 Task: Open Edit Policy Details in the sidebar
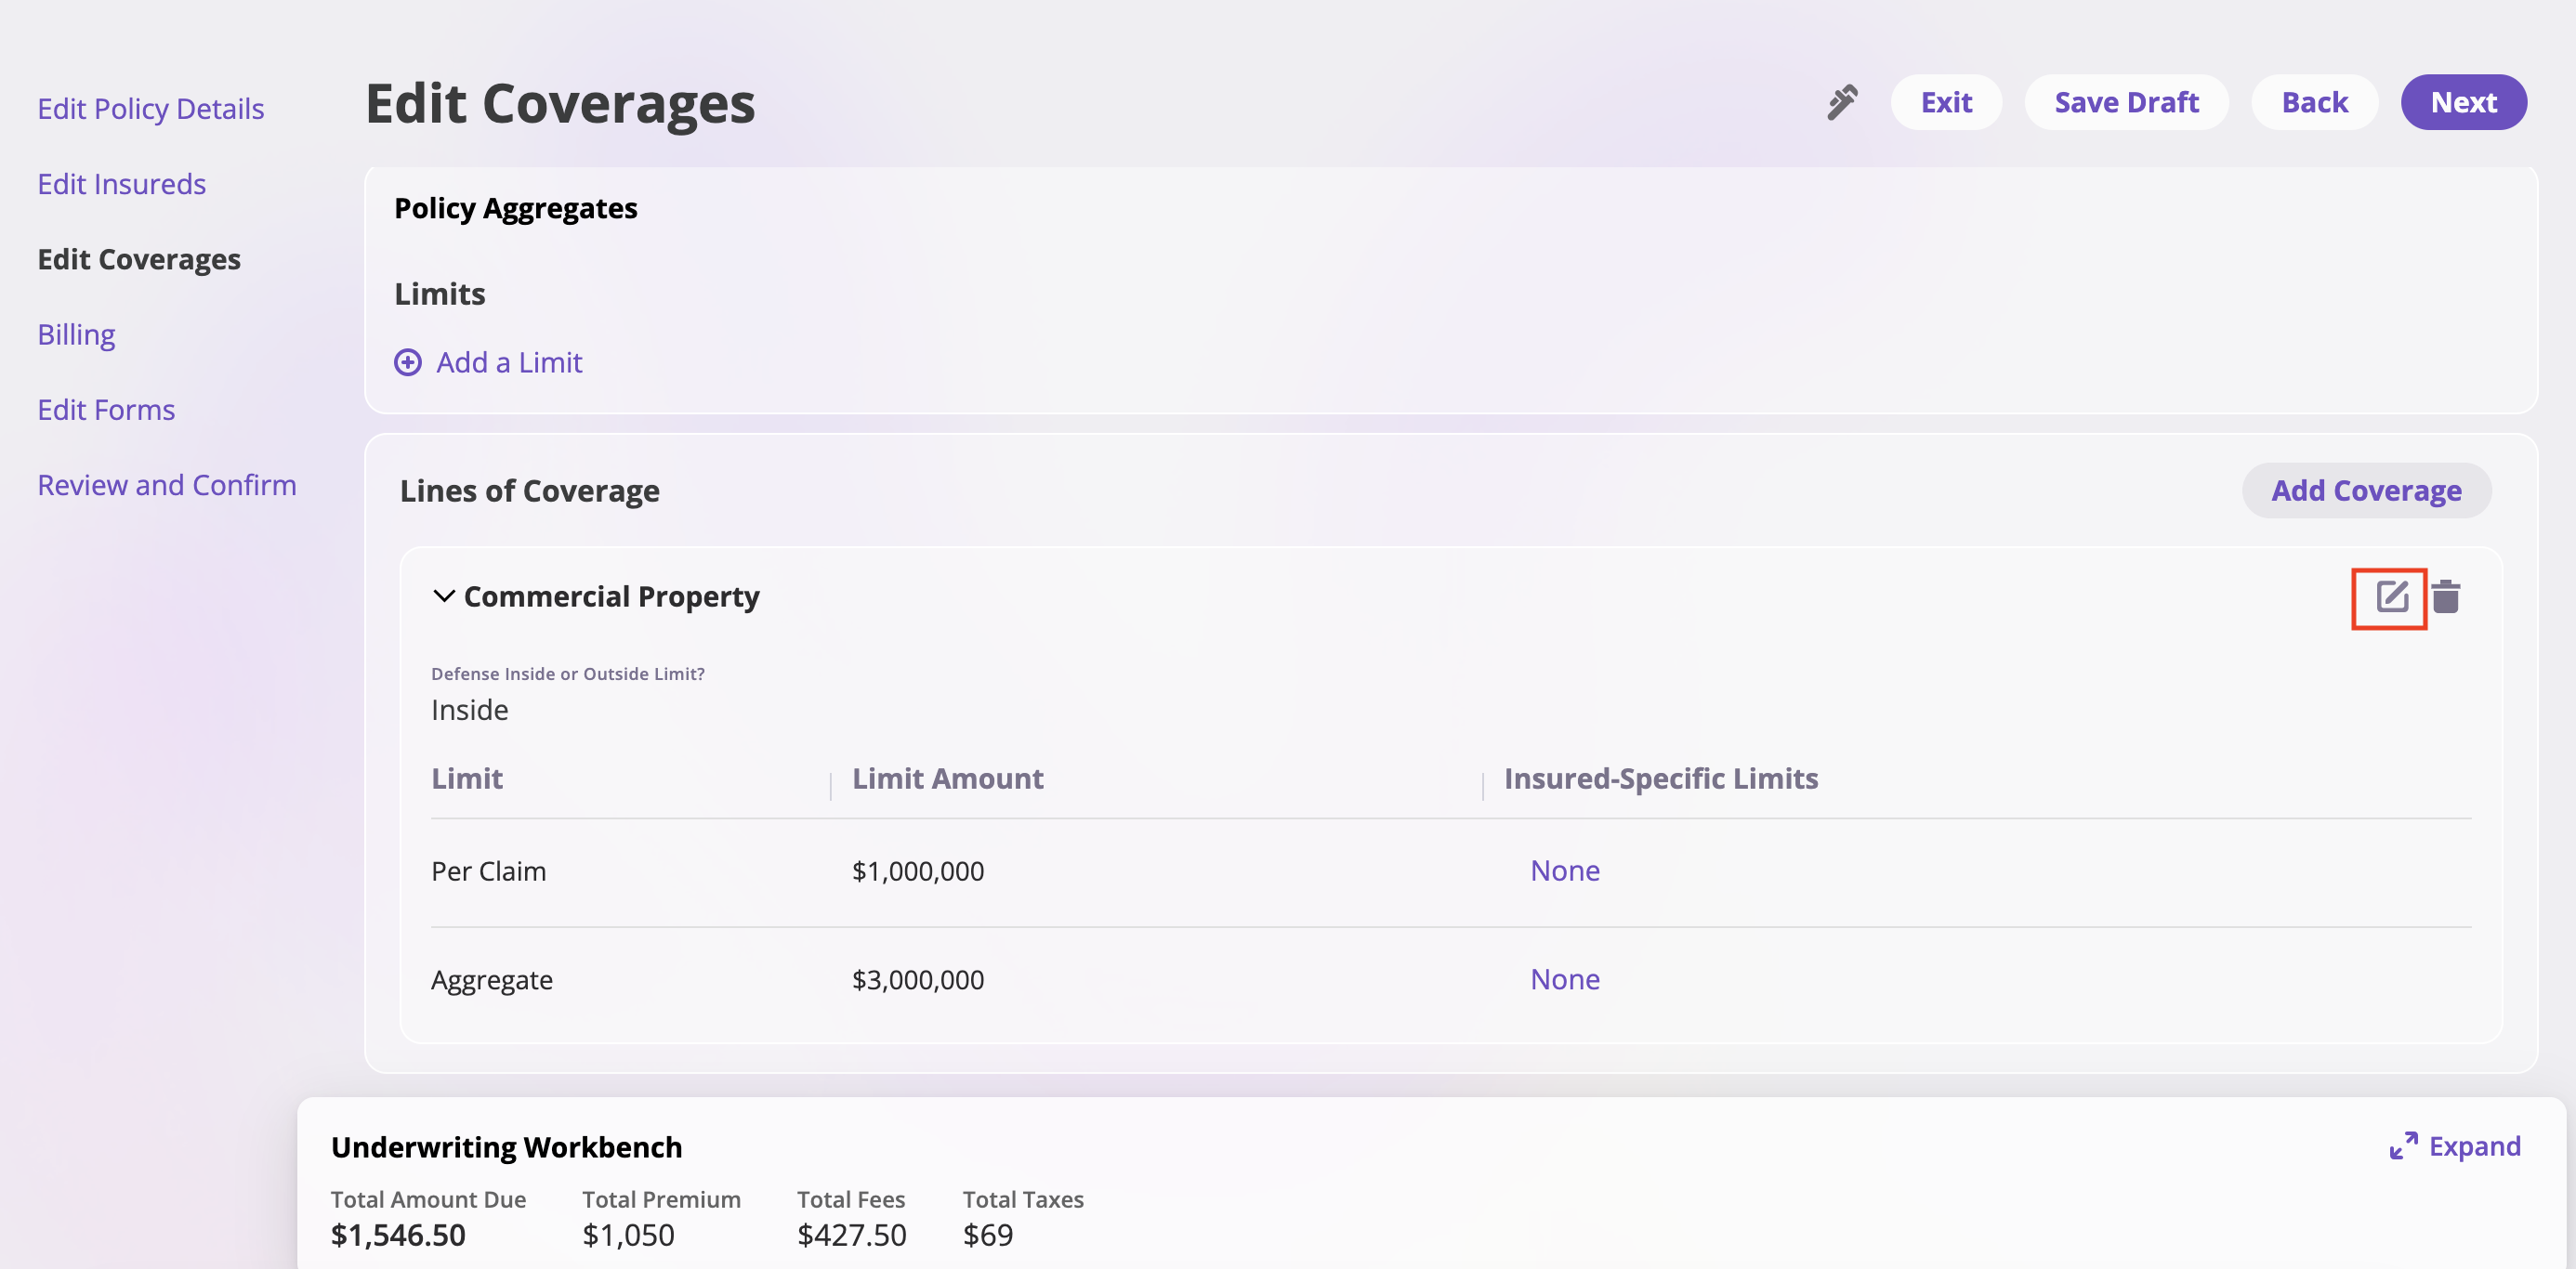tap(151, 108)
